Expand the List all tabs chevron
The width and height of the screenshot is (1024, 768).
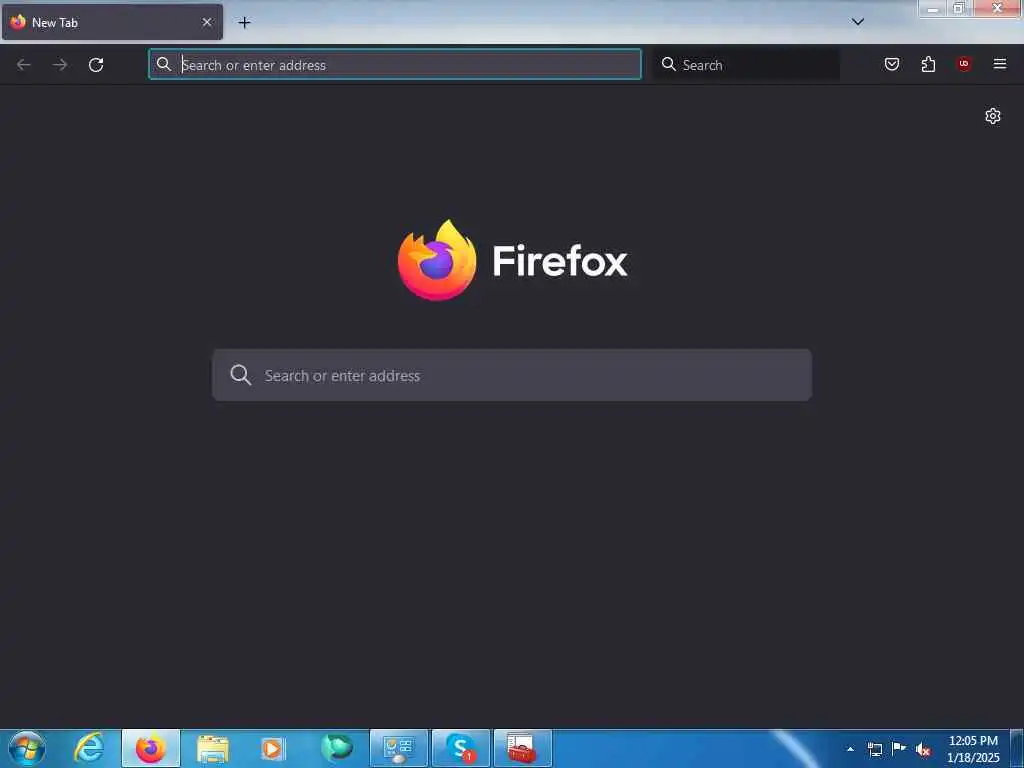click(858, 22)
